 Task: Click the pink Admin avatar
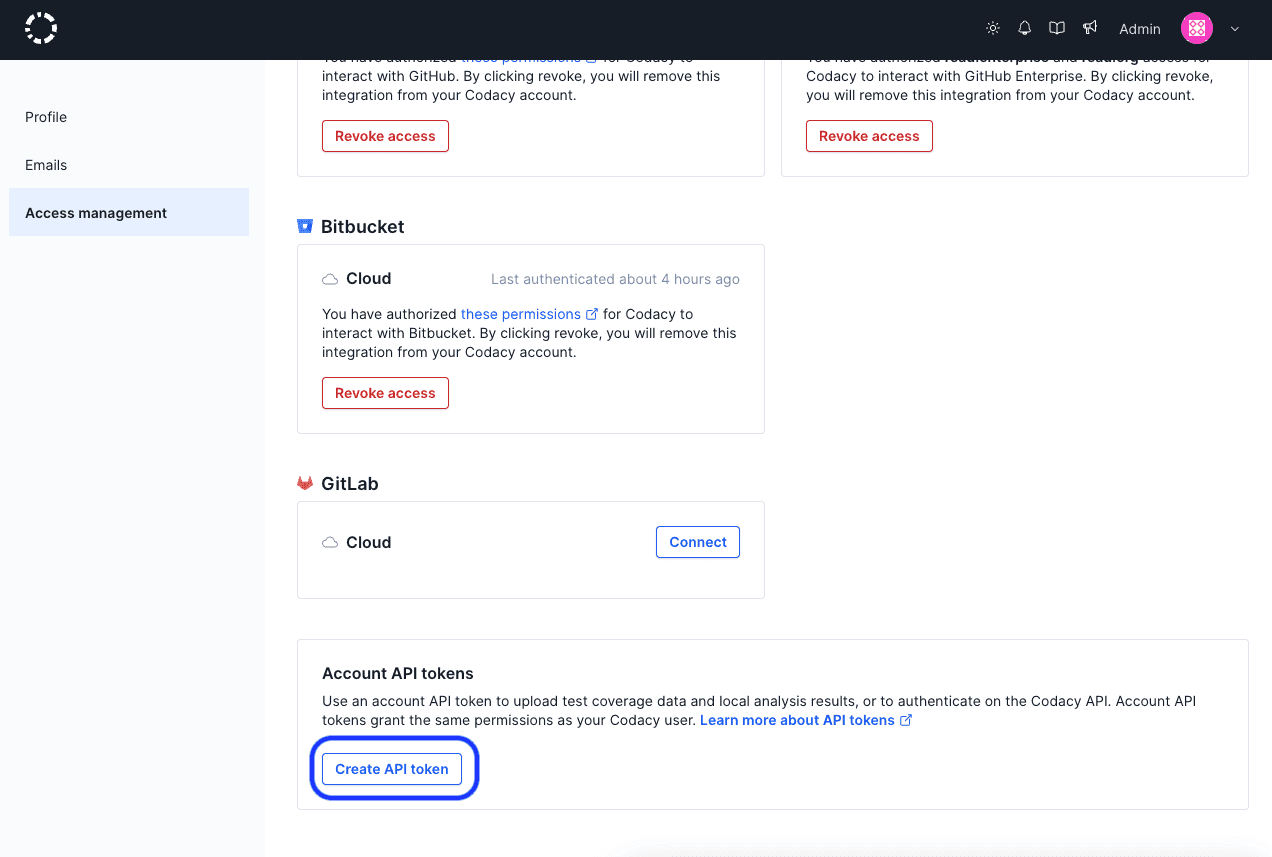tap(1196, 28)
